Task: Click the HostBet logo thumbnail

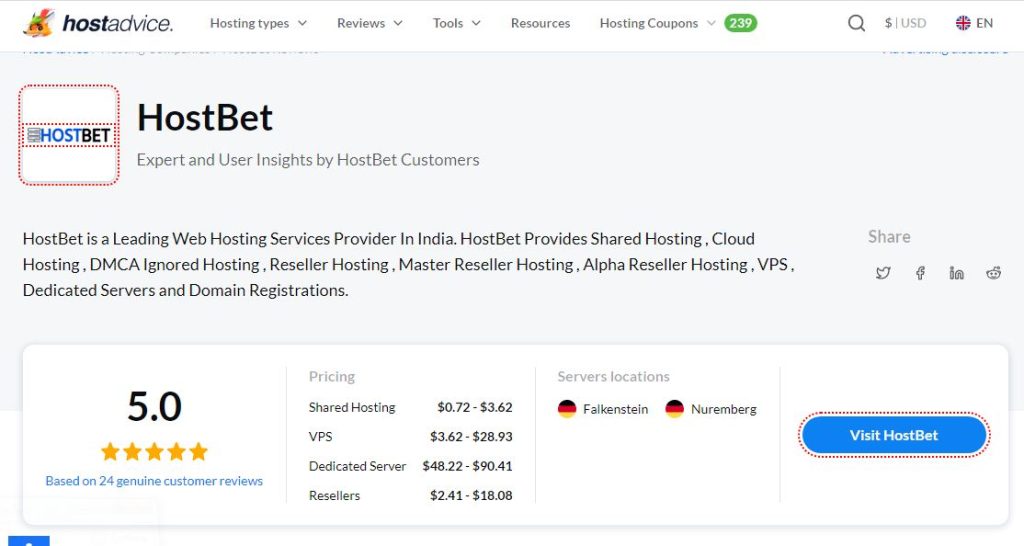Action: [69, 135]
